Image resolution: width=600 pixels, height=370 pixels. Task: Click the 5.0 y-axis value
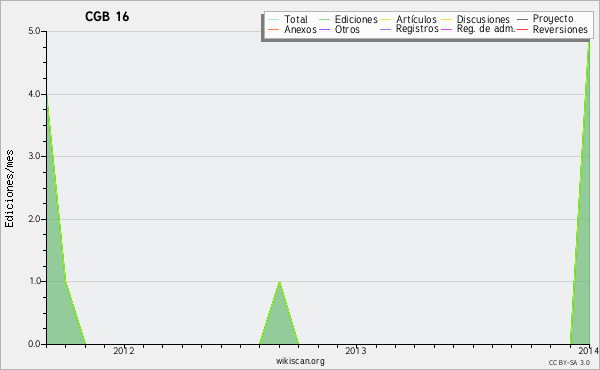coord(34,31)
